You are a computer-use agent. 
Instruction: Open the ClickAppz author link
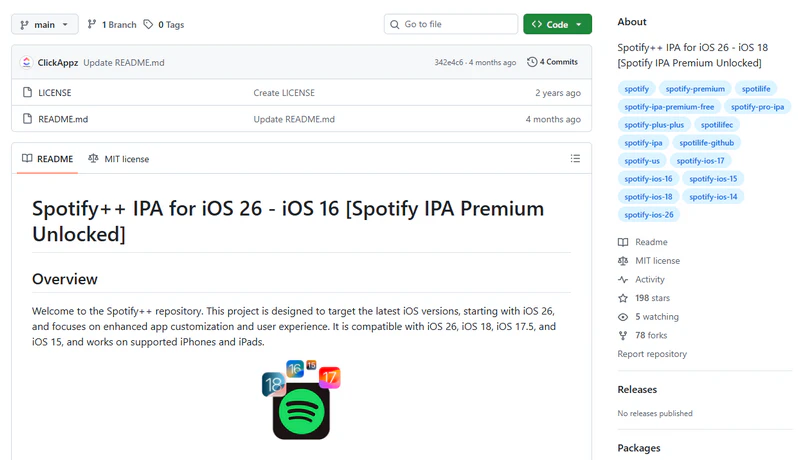click(58, 63)
